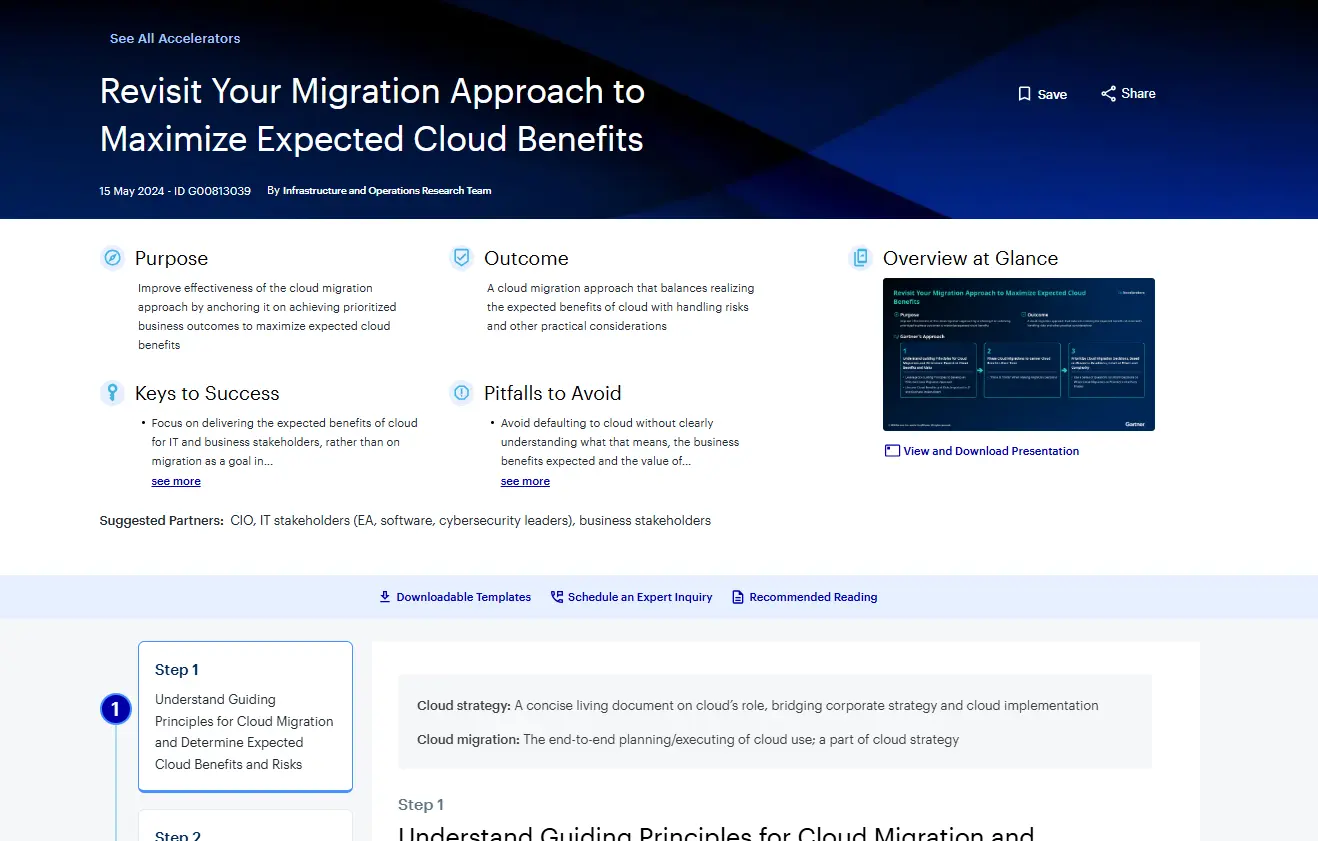Click the key icon beside Keys to Success
Screen dimensions: 1318x841
point(112,392)
